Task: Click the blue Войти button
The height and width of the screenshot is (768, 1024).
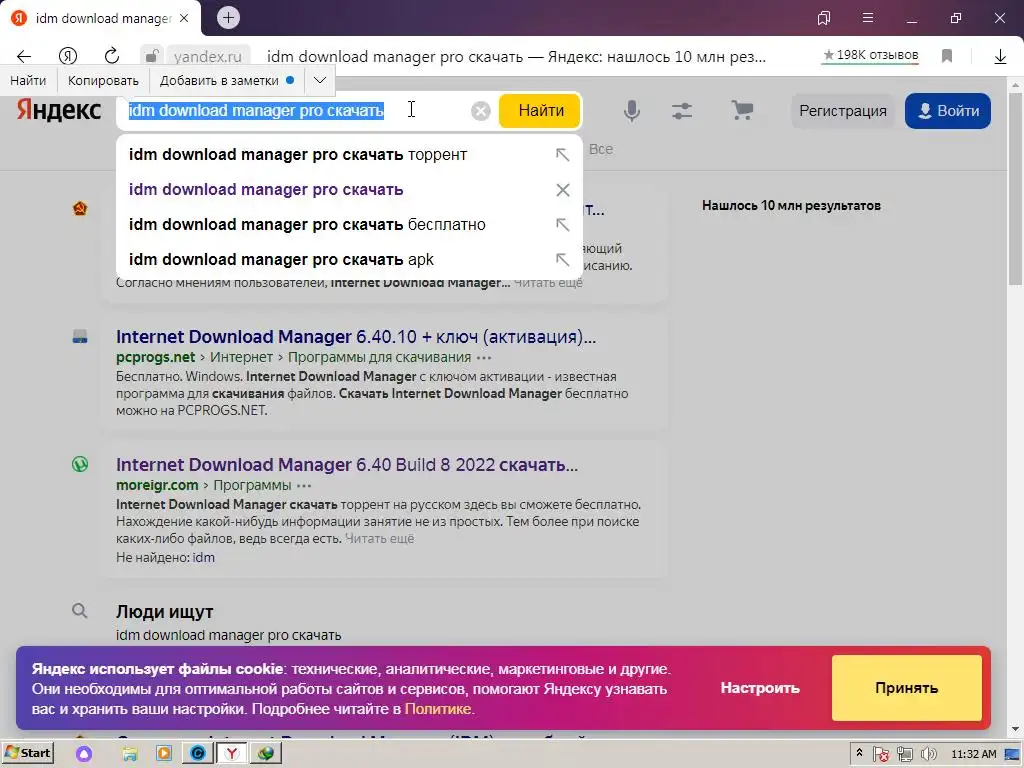Action: pos(948,111)
